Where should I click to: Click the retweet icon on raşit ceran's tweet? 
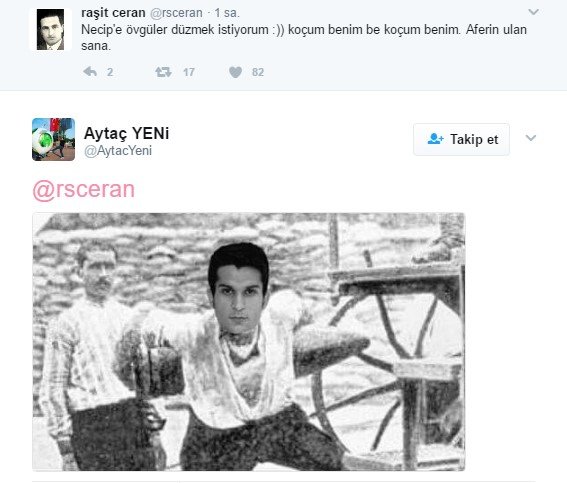163,72
